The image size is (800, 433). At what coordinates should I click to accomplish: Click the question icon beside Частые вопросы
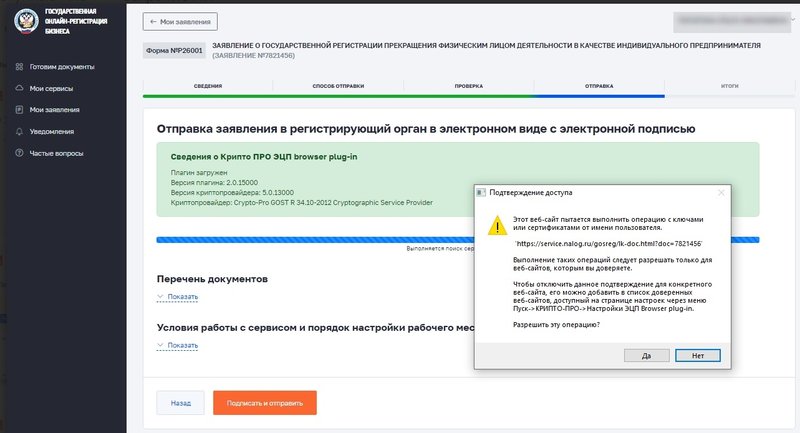pyautogui.click(x=19, y=153)
